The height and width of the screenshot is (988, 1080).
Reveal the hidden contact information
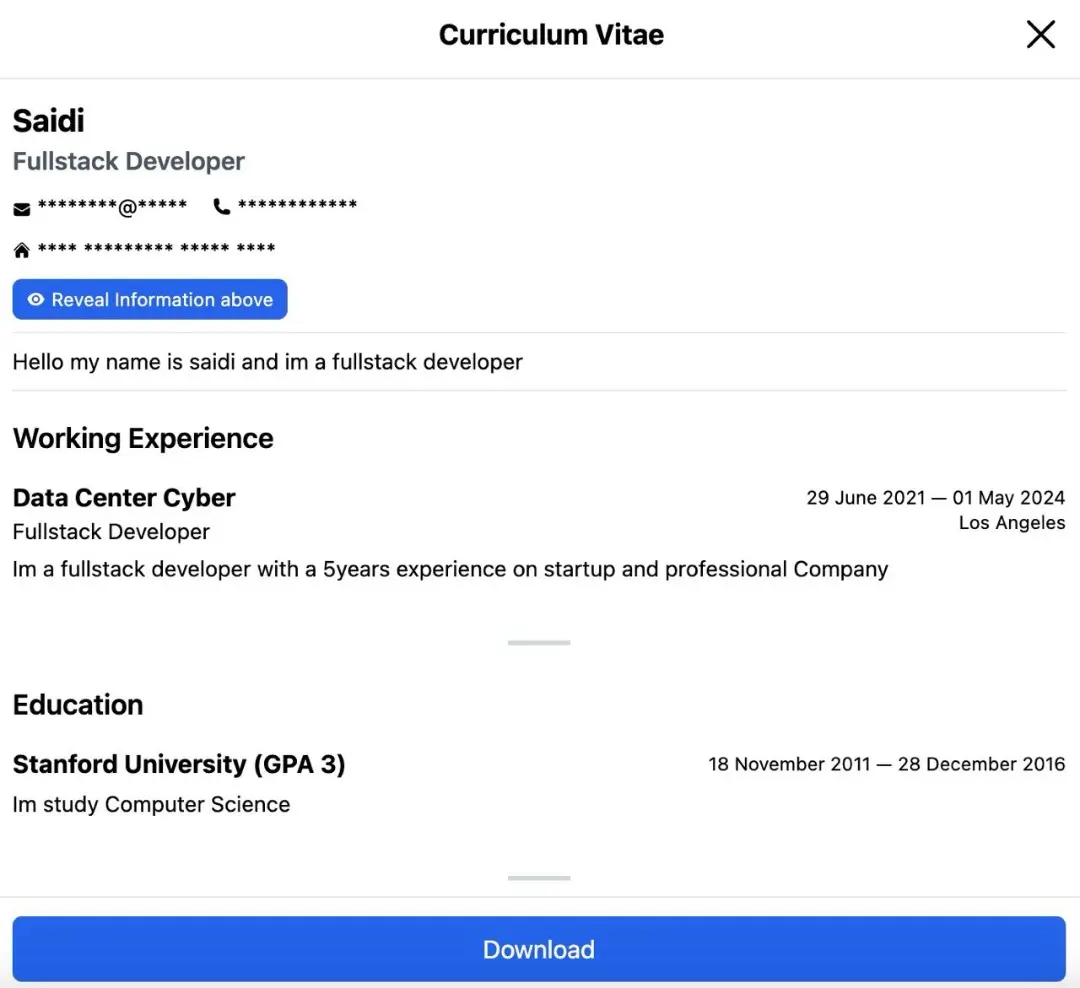(x=149, y=299)
